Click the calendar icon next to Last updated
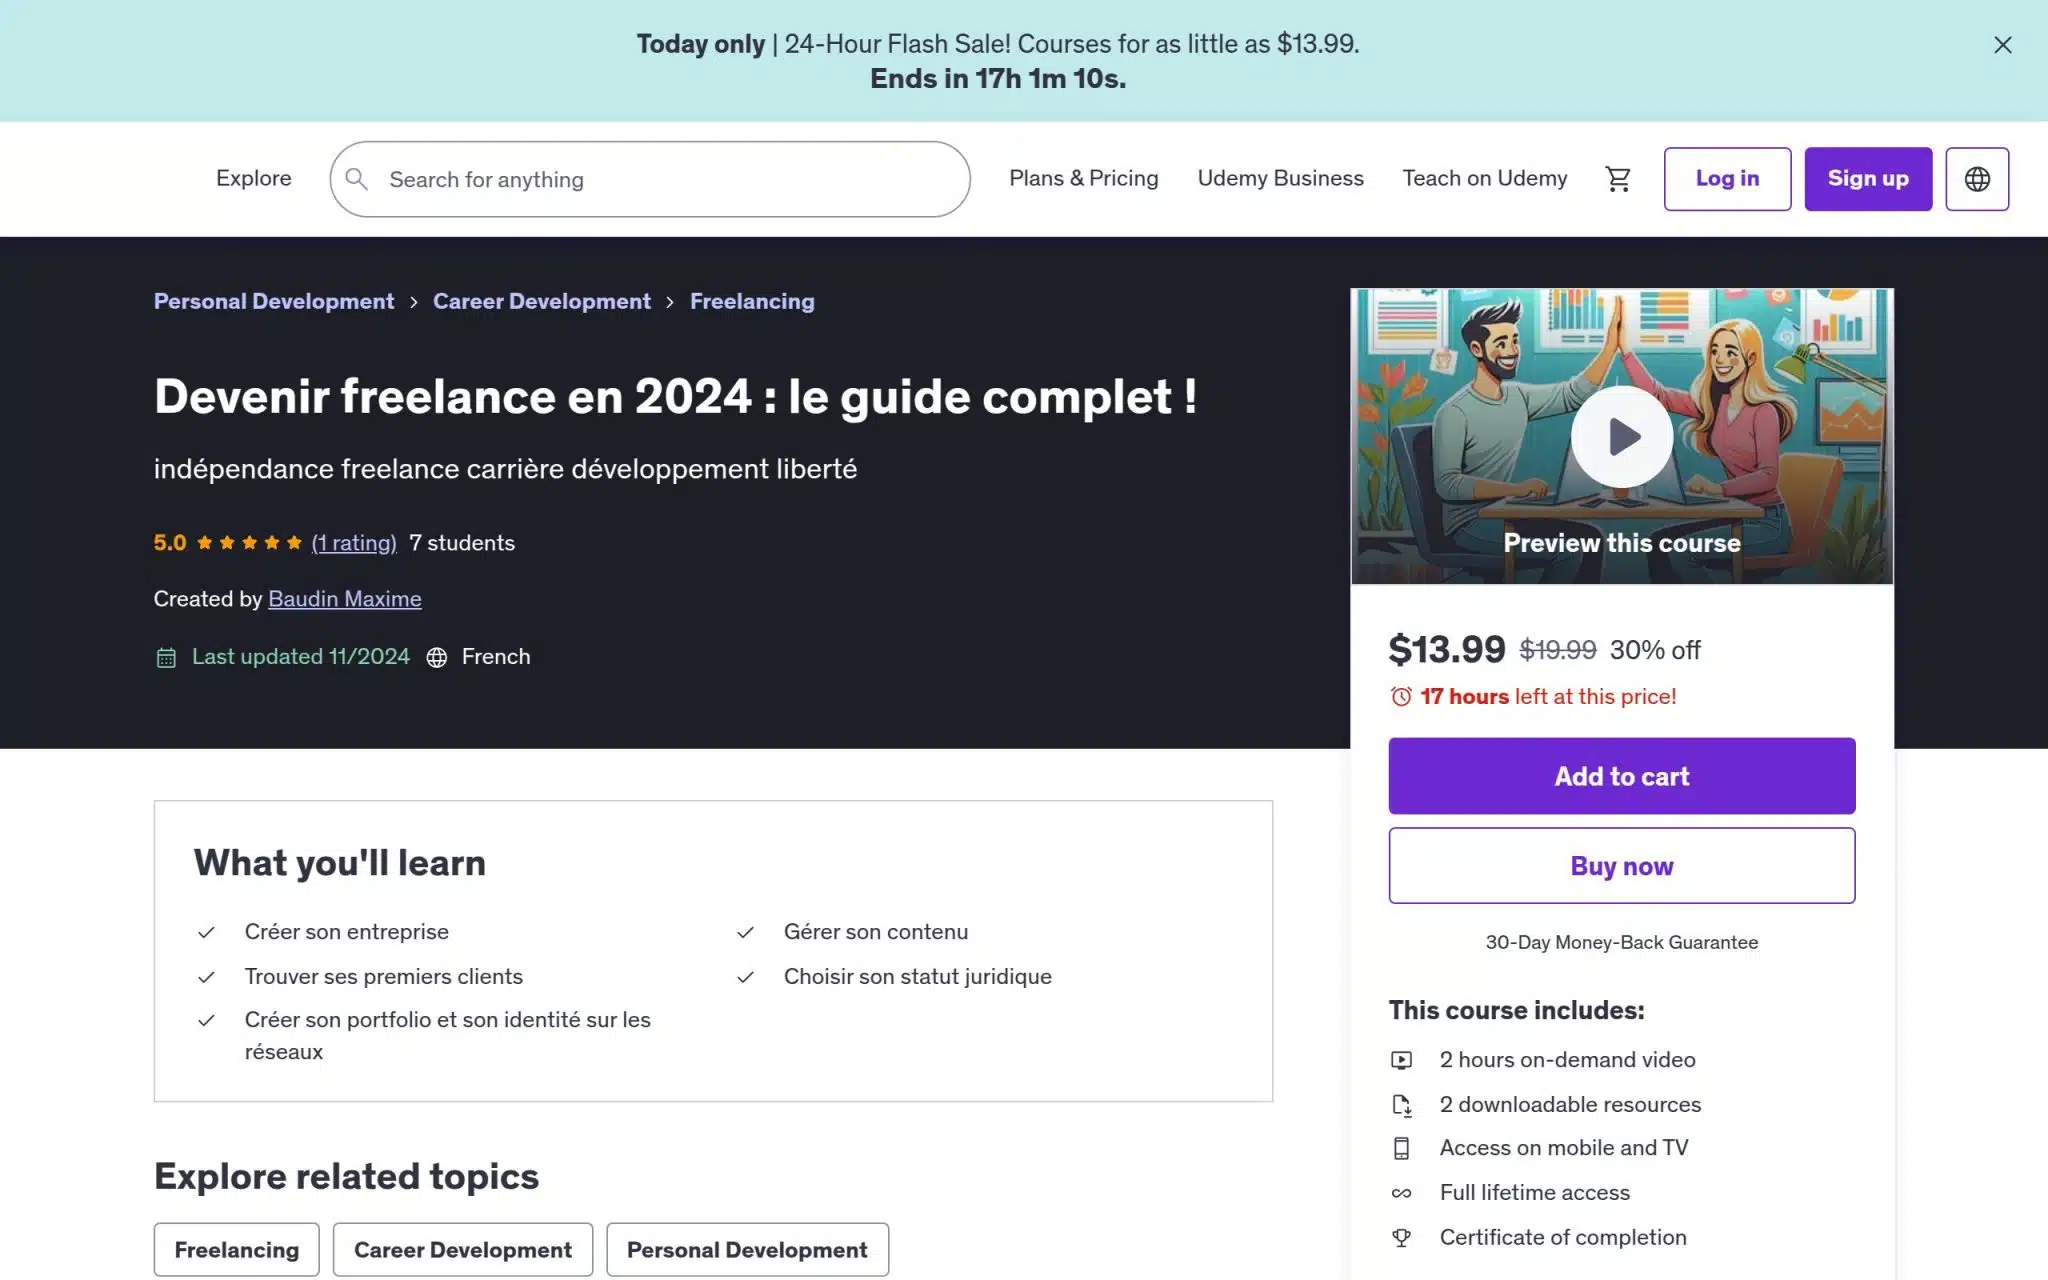Image resolution: width=2048 pixels, height=1280 pixels. click(x=166, y=657)
